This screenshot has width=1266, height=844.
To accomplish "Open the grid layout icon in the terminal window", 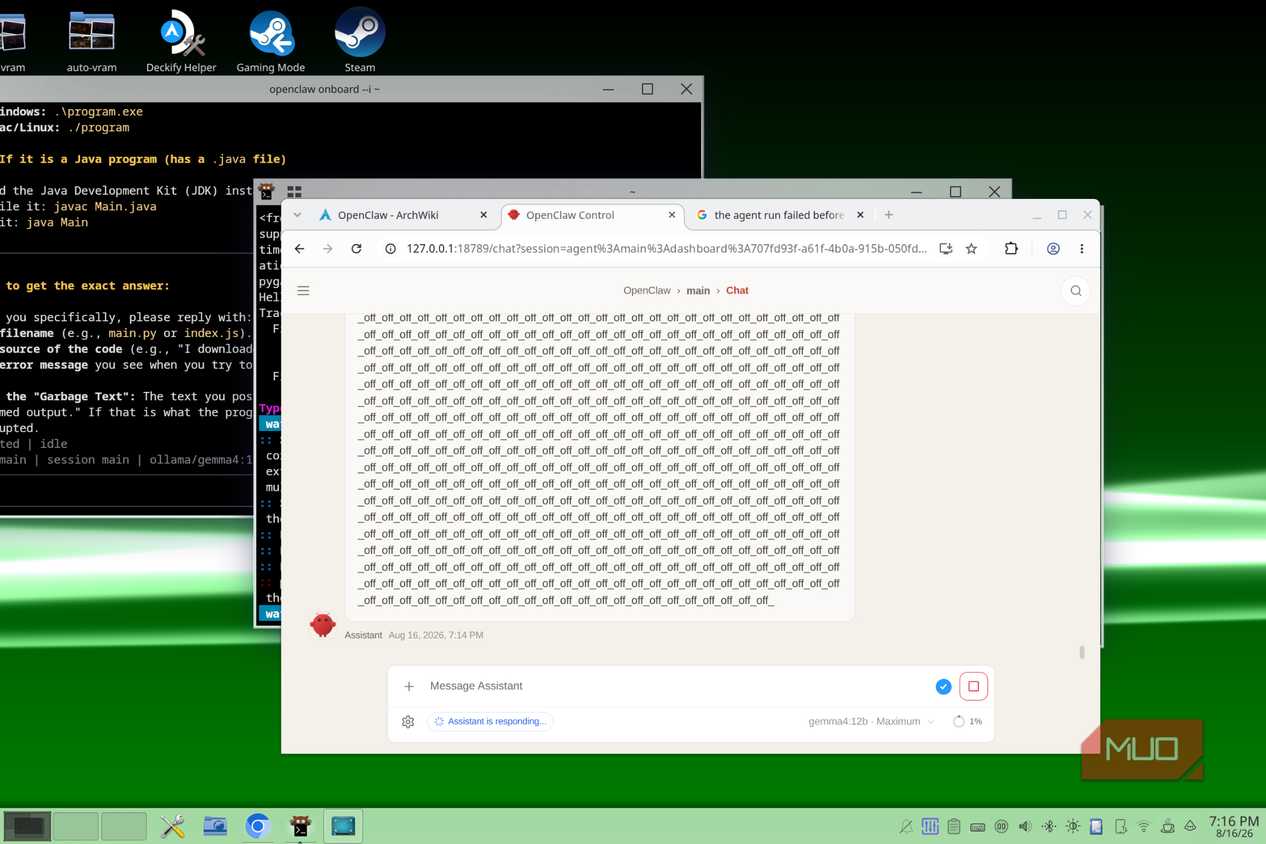I will pos(294,192).
